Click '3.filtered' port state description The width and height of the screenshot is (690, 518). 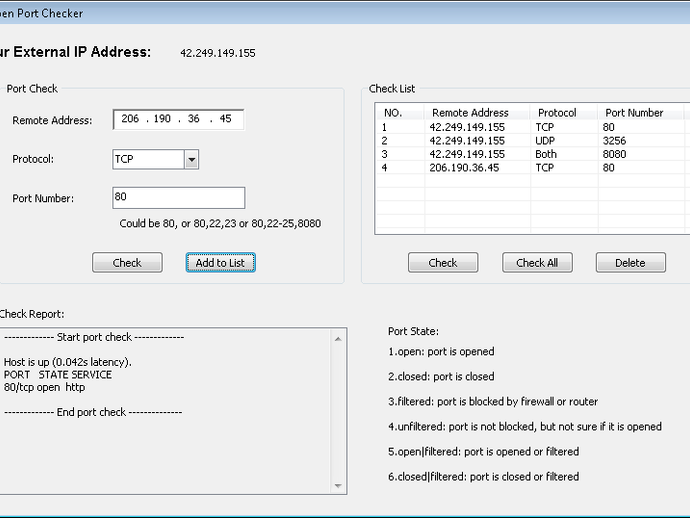click(493, 402)
